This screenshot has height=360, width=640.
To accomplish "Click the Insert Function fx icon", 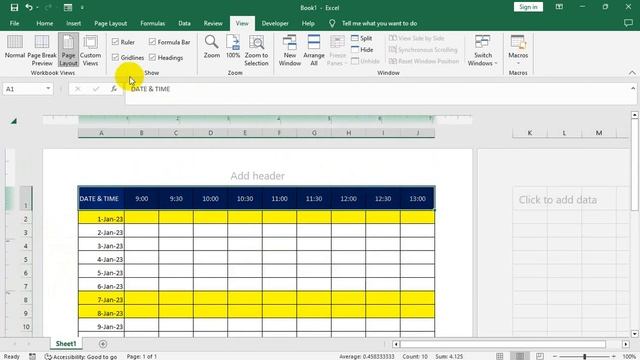I will pyautogui.click(x=114, y=89).
